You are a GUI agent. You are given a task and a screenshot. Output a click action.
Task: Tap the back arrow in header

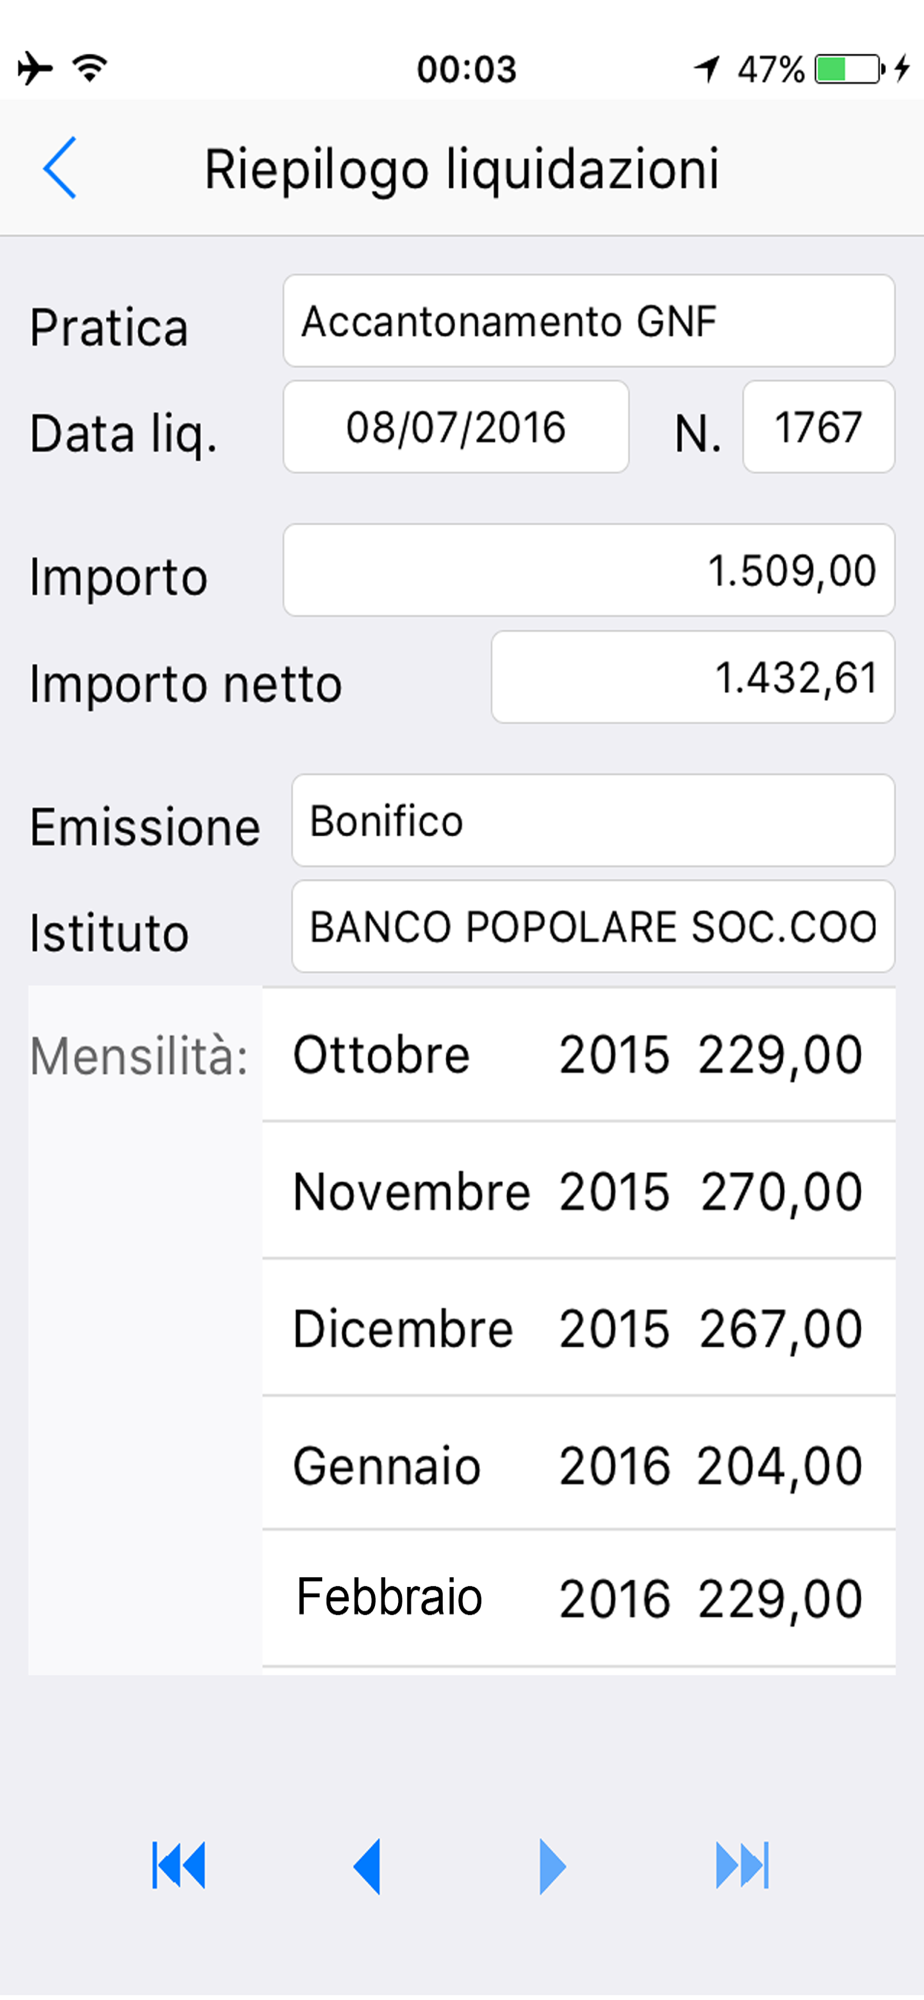click(x=60, y=168)
